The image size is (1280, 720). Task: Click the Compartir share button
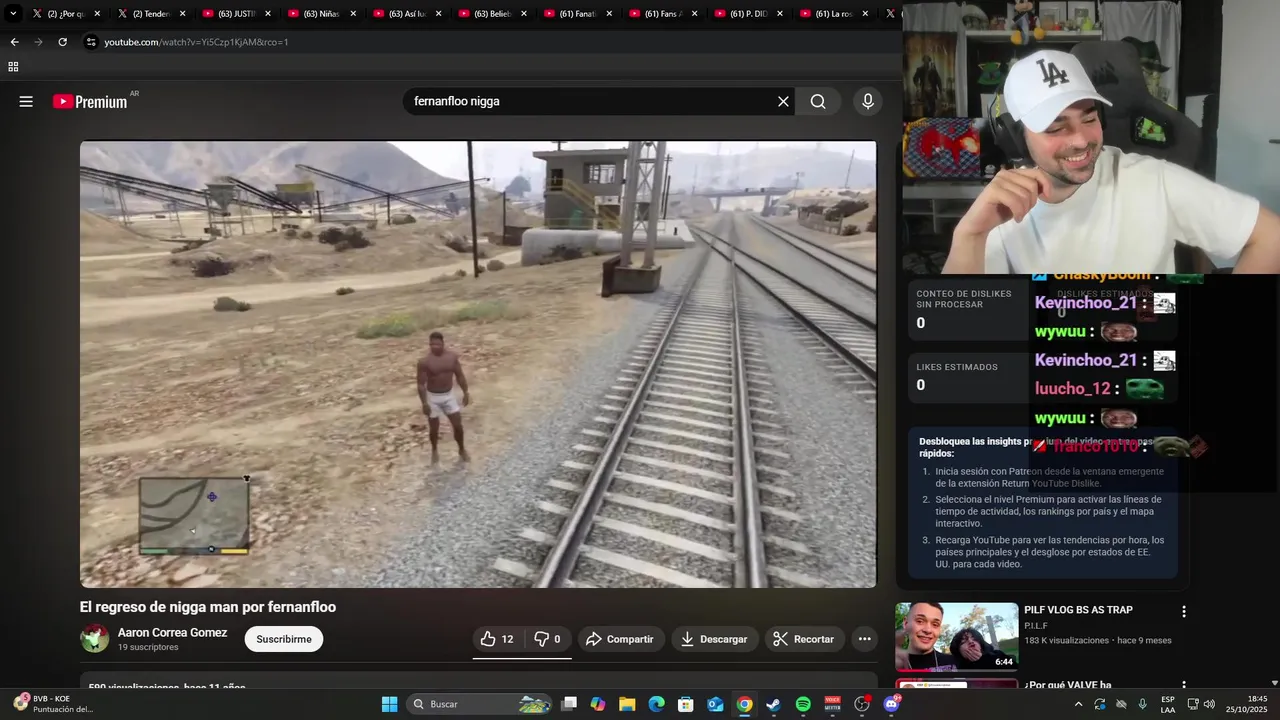pyautogui.click(x=619, y=639)
